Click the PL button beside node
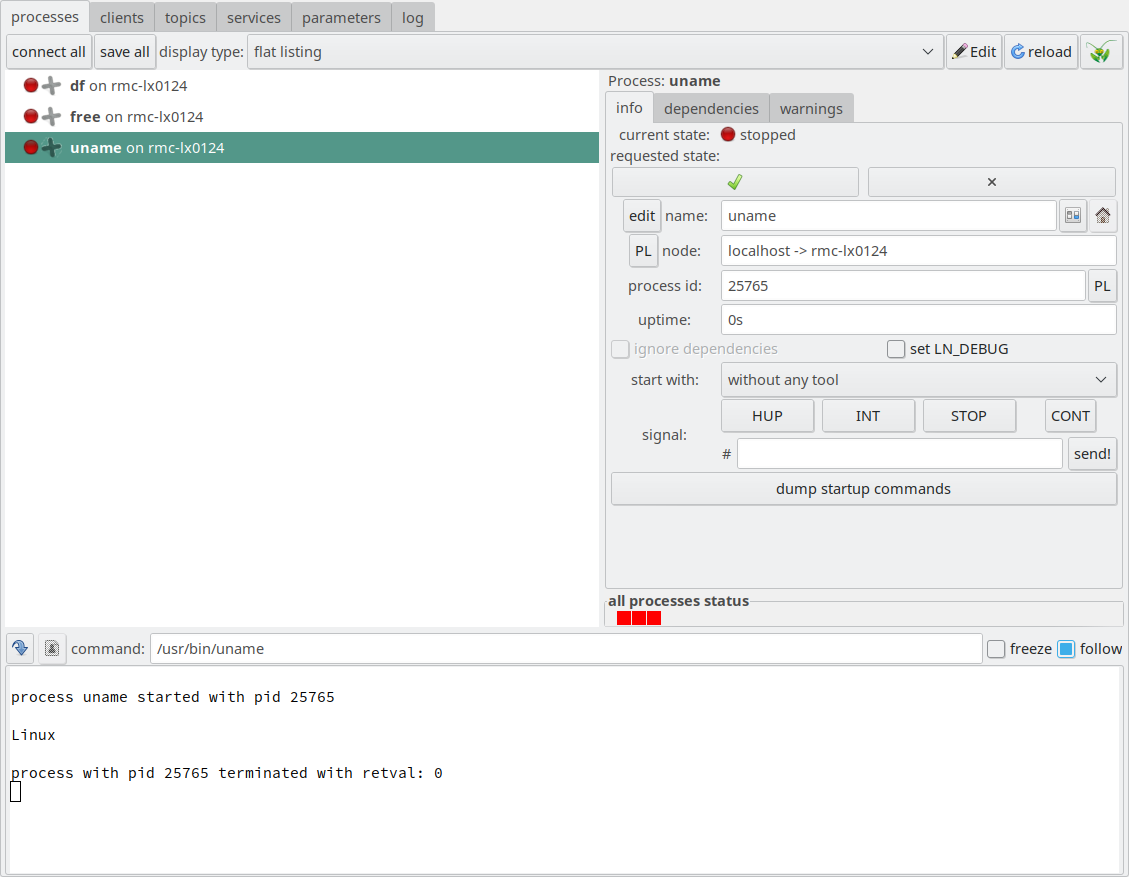The image size is (1129, 877). [x=643, y=251]
